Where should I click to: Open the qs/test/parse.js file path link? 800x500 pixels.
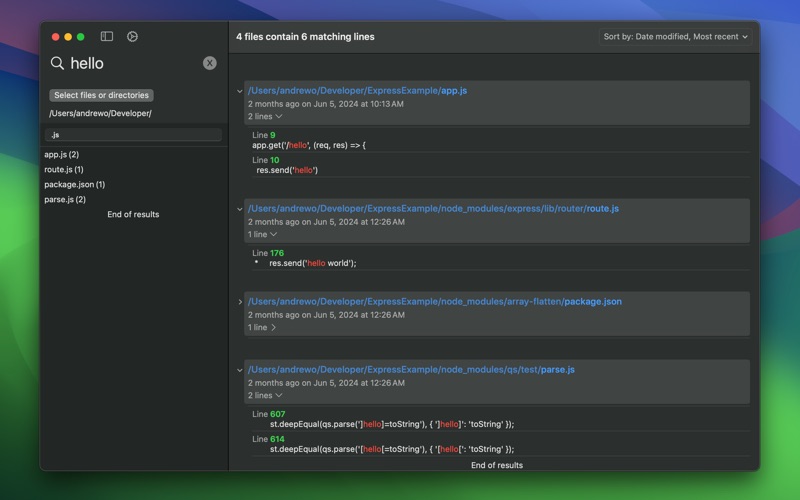[x=411, y=369]
